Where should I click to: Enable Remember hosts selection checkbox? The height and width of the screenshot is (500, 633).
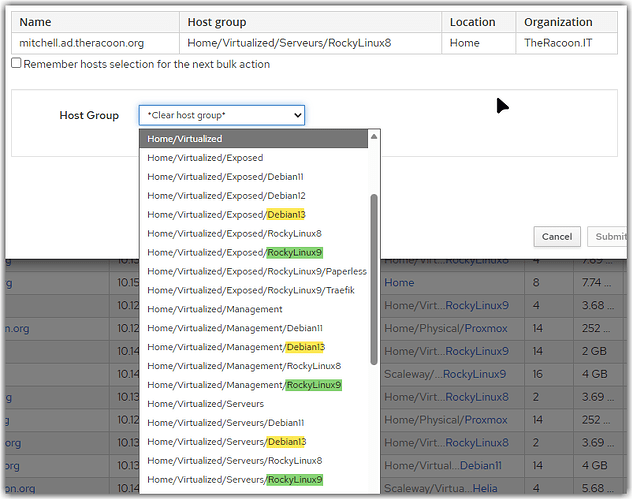coord(16,64)
